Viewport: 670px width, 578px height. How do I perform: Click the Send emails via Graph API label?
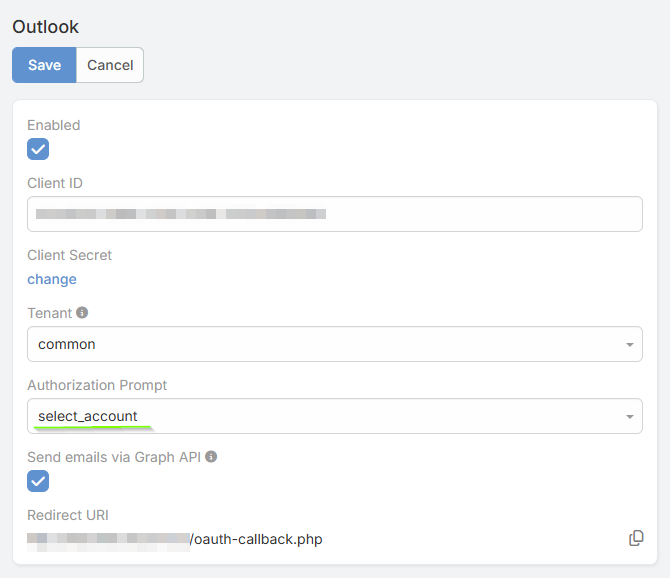point(114,457)
